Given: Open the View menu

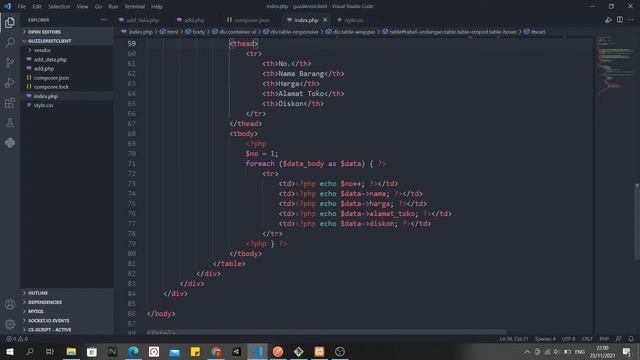Looking at the screenshot, I should (82, 7).
